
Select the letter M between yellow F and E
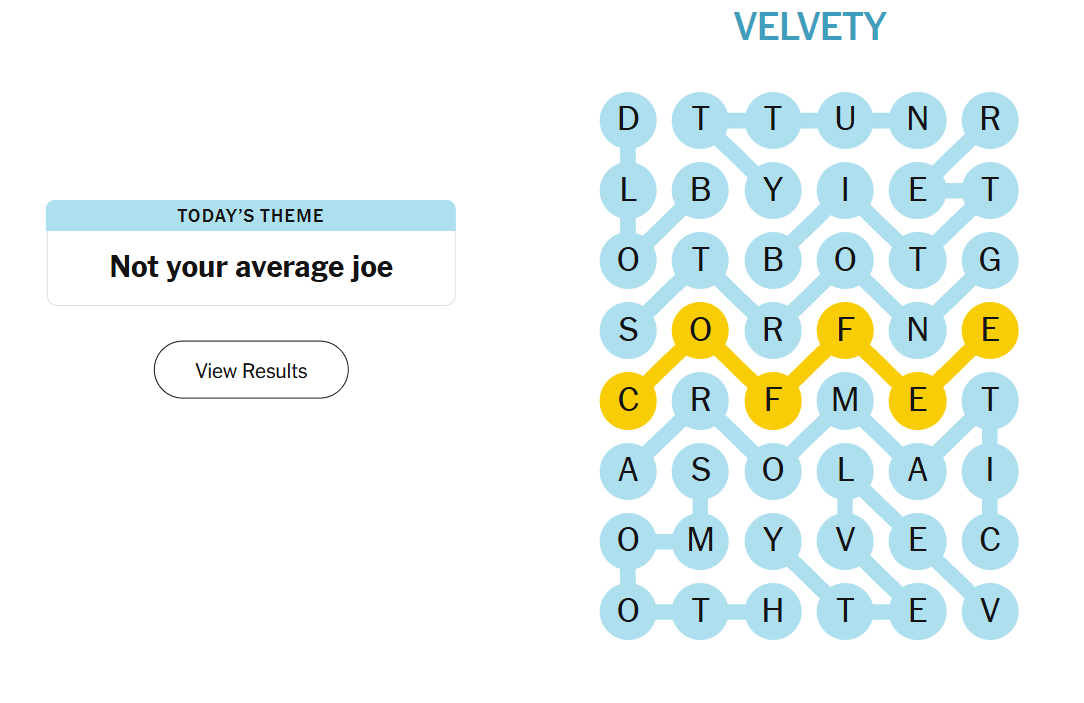point(845,400)
